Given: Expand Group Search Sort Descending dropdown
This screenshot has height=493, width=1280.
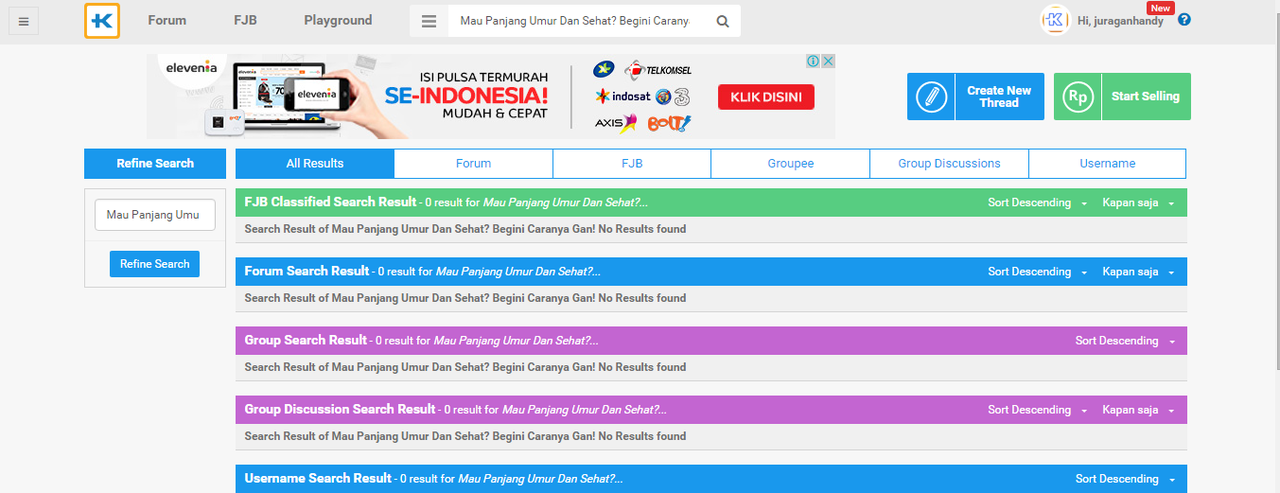Looking at the screenshot, I should tap(1124, 341).
